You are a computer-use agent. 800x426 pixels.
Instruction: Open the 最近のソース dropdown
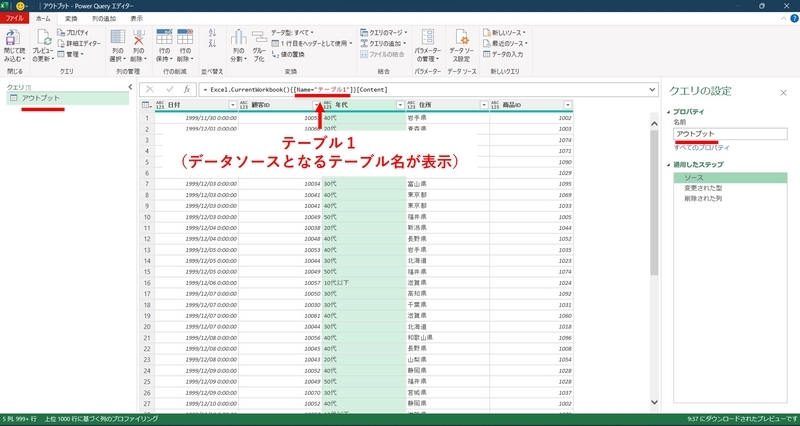506,43
